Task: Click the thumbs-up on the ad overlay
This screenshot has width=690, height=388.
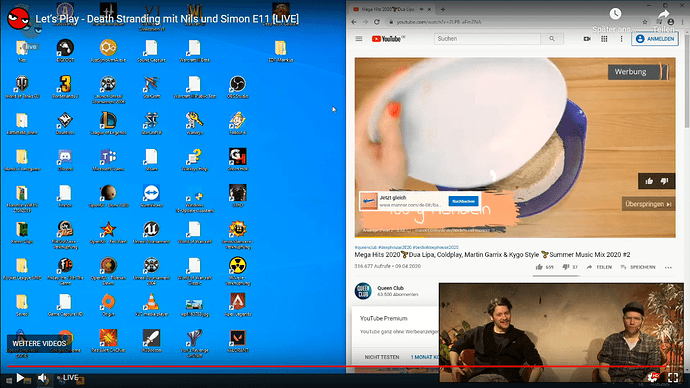Action: pos(649,181)
